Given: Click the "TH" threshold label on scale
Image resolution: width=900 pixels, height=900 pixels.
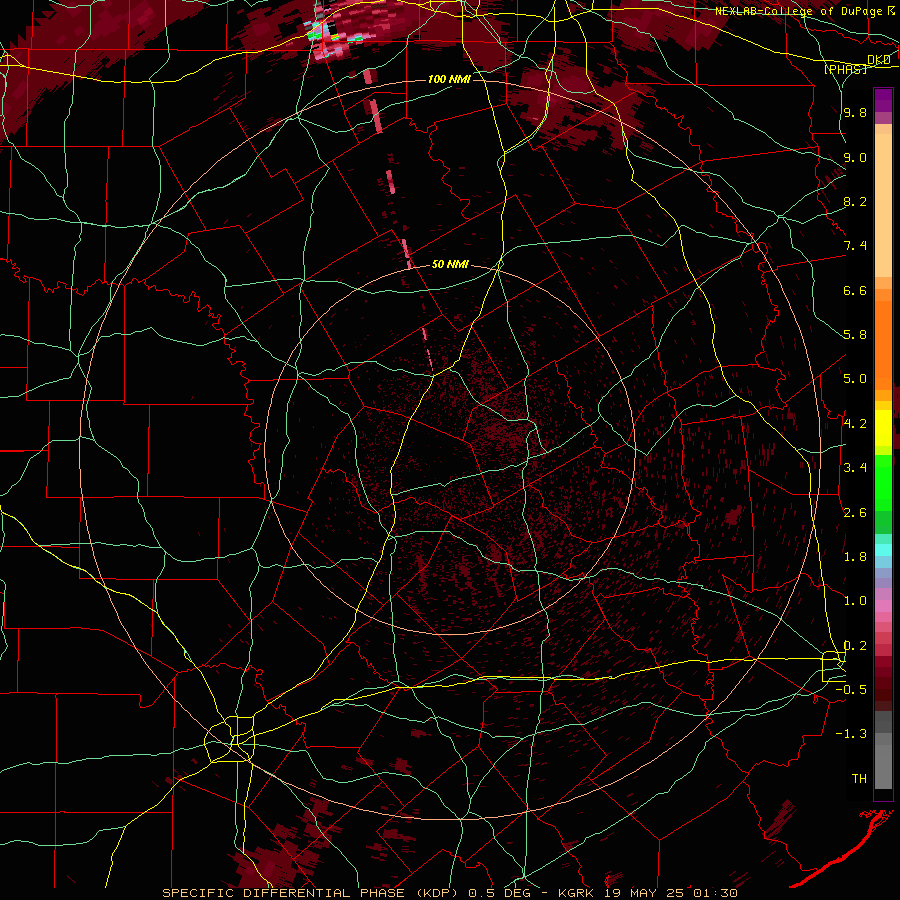Looking at the screenshot, I should (859, 779).
